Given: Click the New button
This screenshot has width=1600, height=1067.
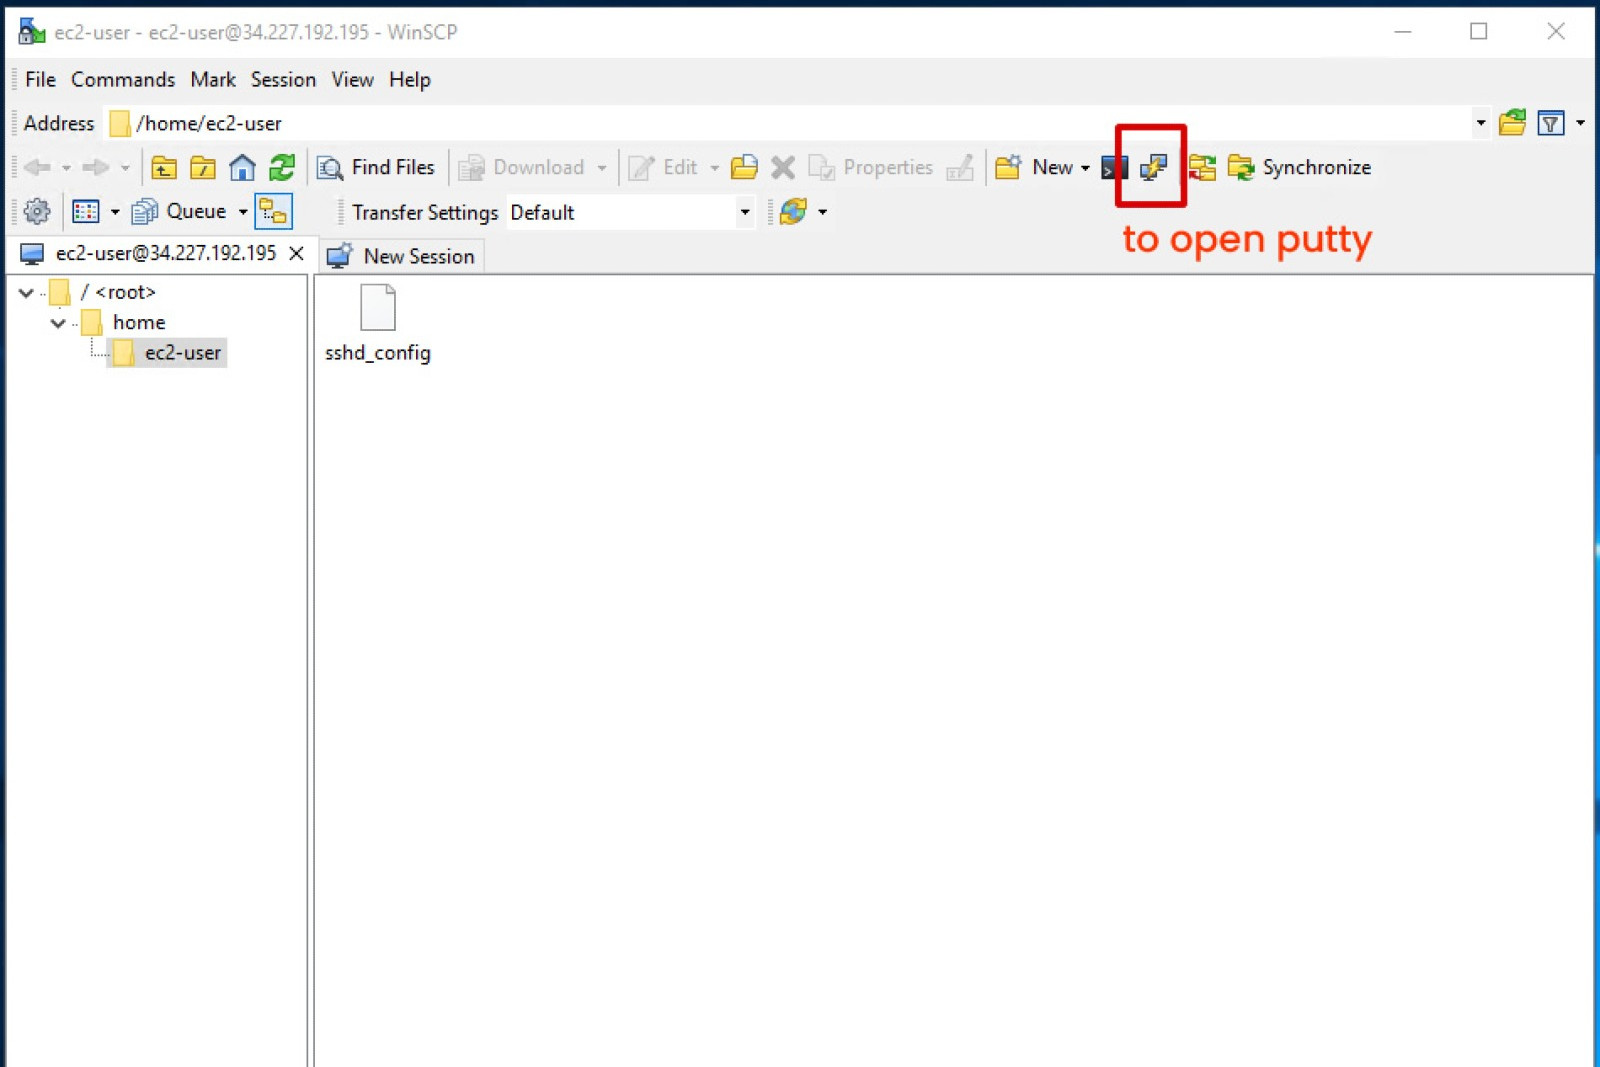Looking at the screenshot, I should (1034, 168).
